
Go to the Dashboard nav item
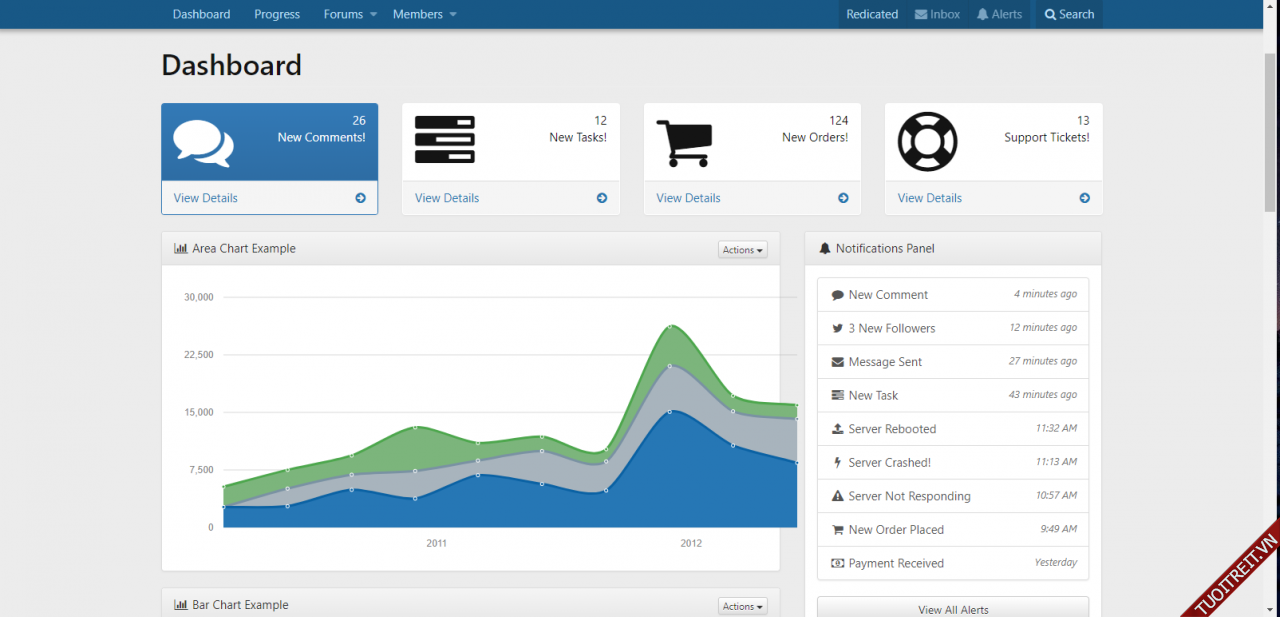(x=201, y=14)
